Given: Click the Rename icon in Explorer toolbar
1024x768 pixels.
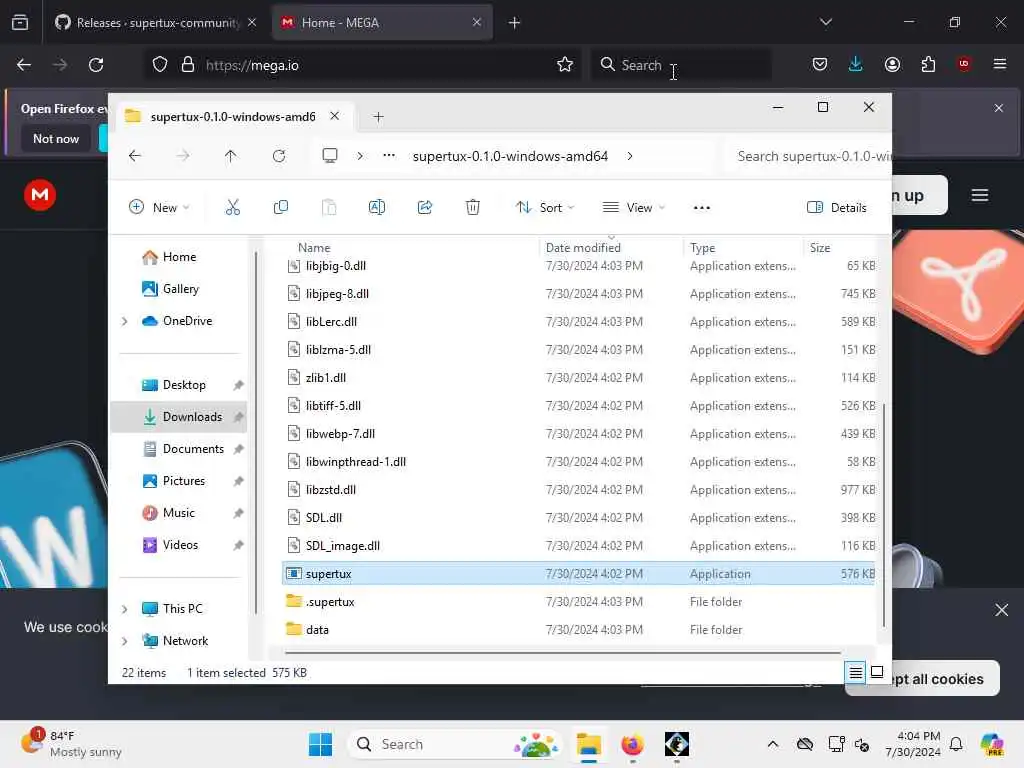Looking at the screenshot, I should tap(377, 208).
